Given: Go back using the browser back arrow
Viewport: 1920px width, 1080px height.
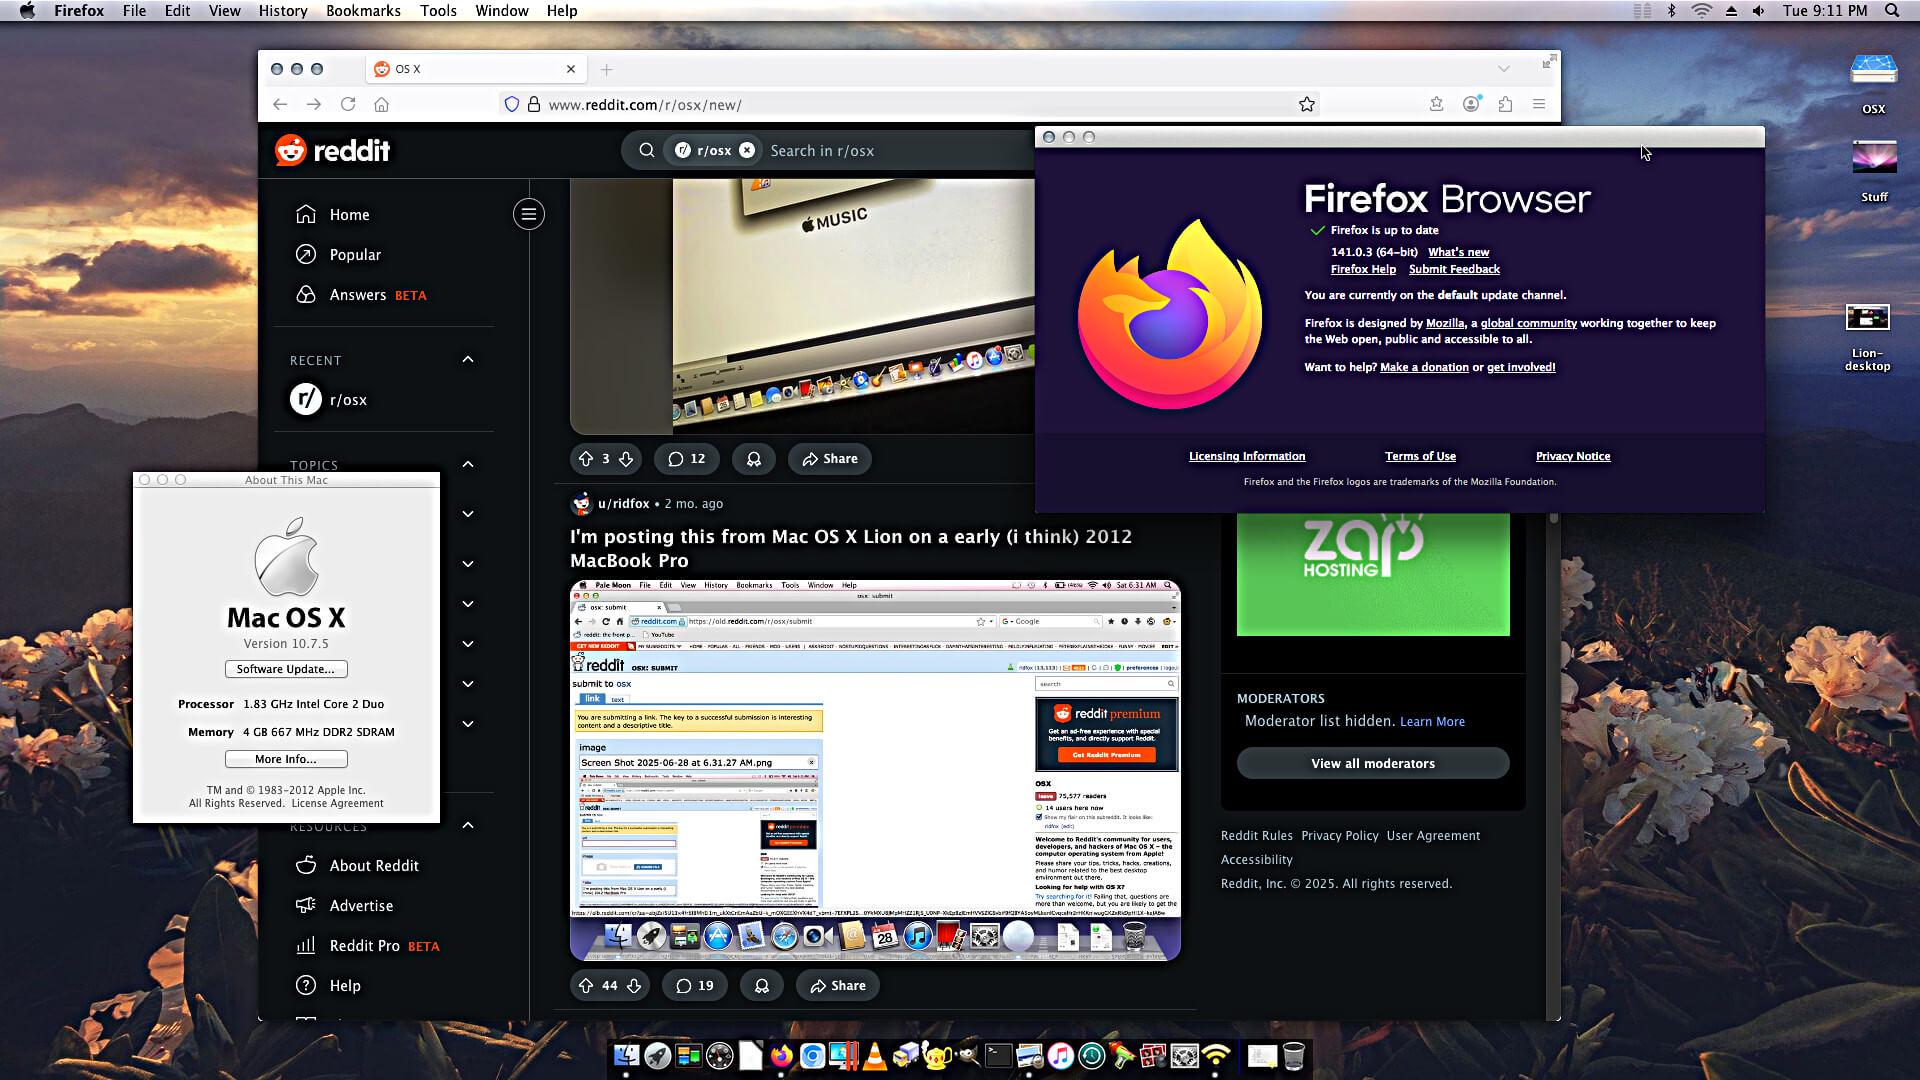Looking at the screenshot, I should coord(280,104).
